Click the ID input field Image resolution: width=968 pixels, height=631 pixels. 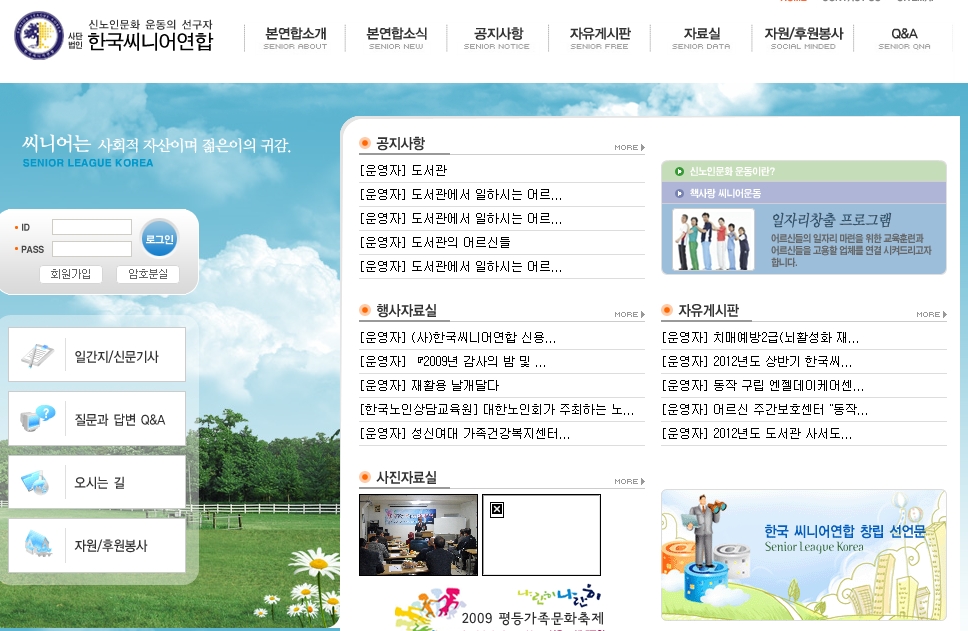(x=92, y=227)
